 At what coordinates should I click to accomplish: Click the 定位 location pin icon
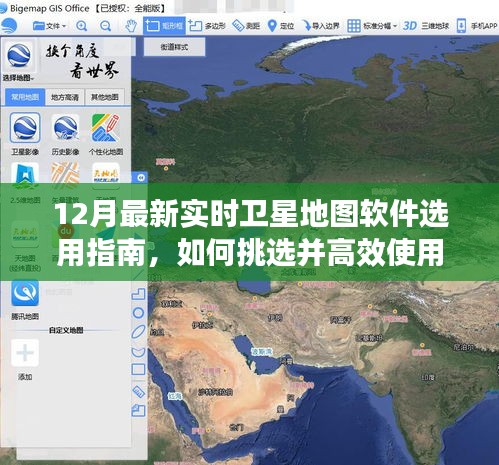click(x=272, y=26)
